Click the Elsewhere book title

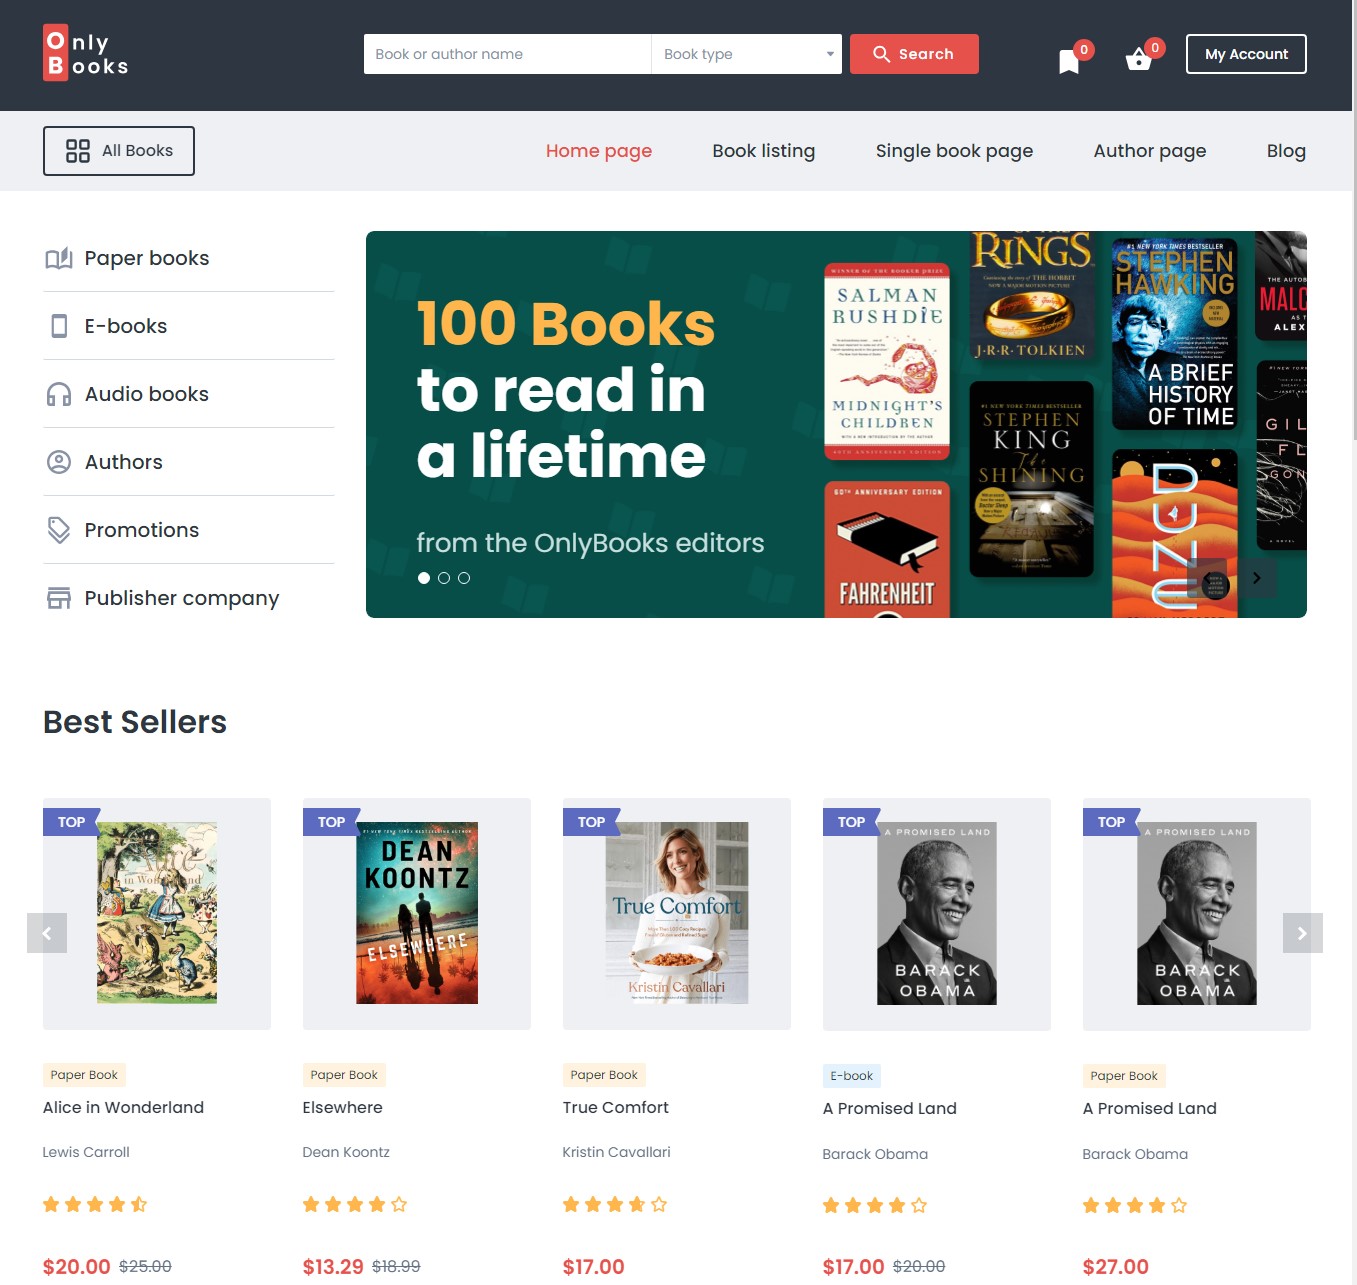coord(342,1107)
